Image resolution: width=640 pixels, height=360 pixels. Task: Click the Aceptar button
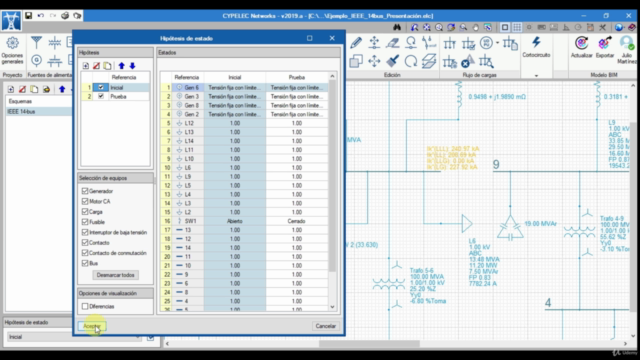click(92, 326)
